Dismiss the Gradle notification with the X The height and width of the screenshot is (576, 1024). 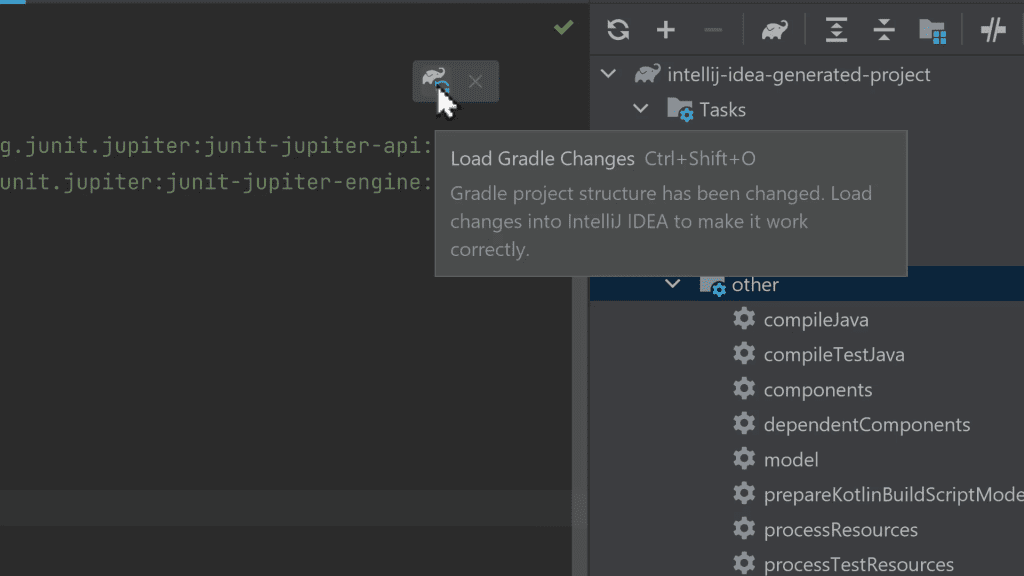click(x=477, y=82)
